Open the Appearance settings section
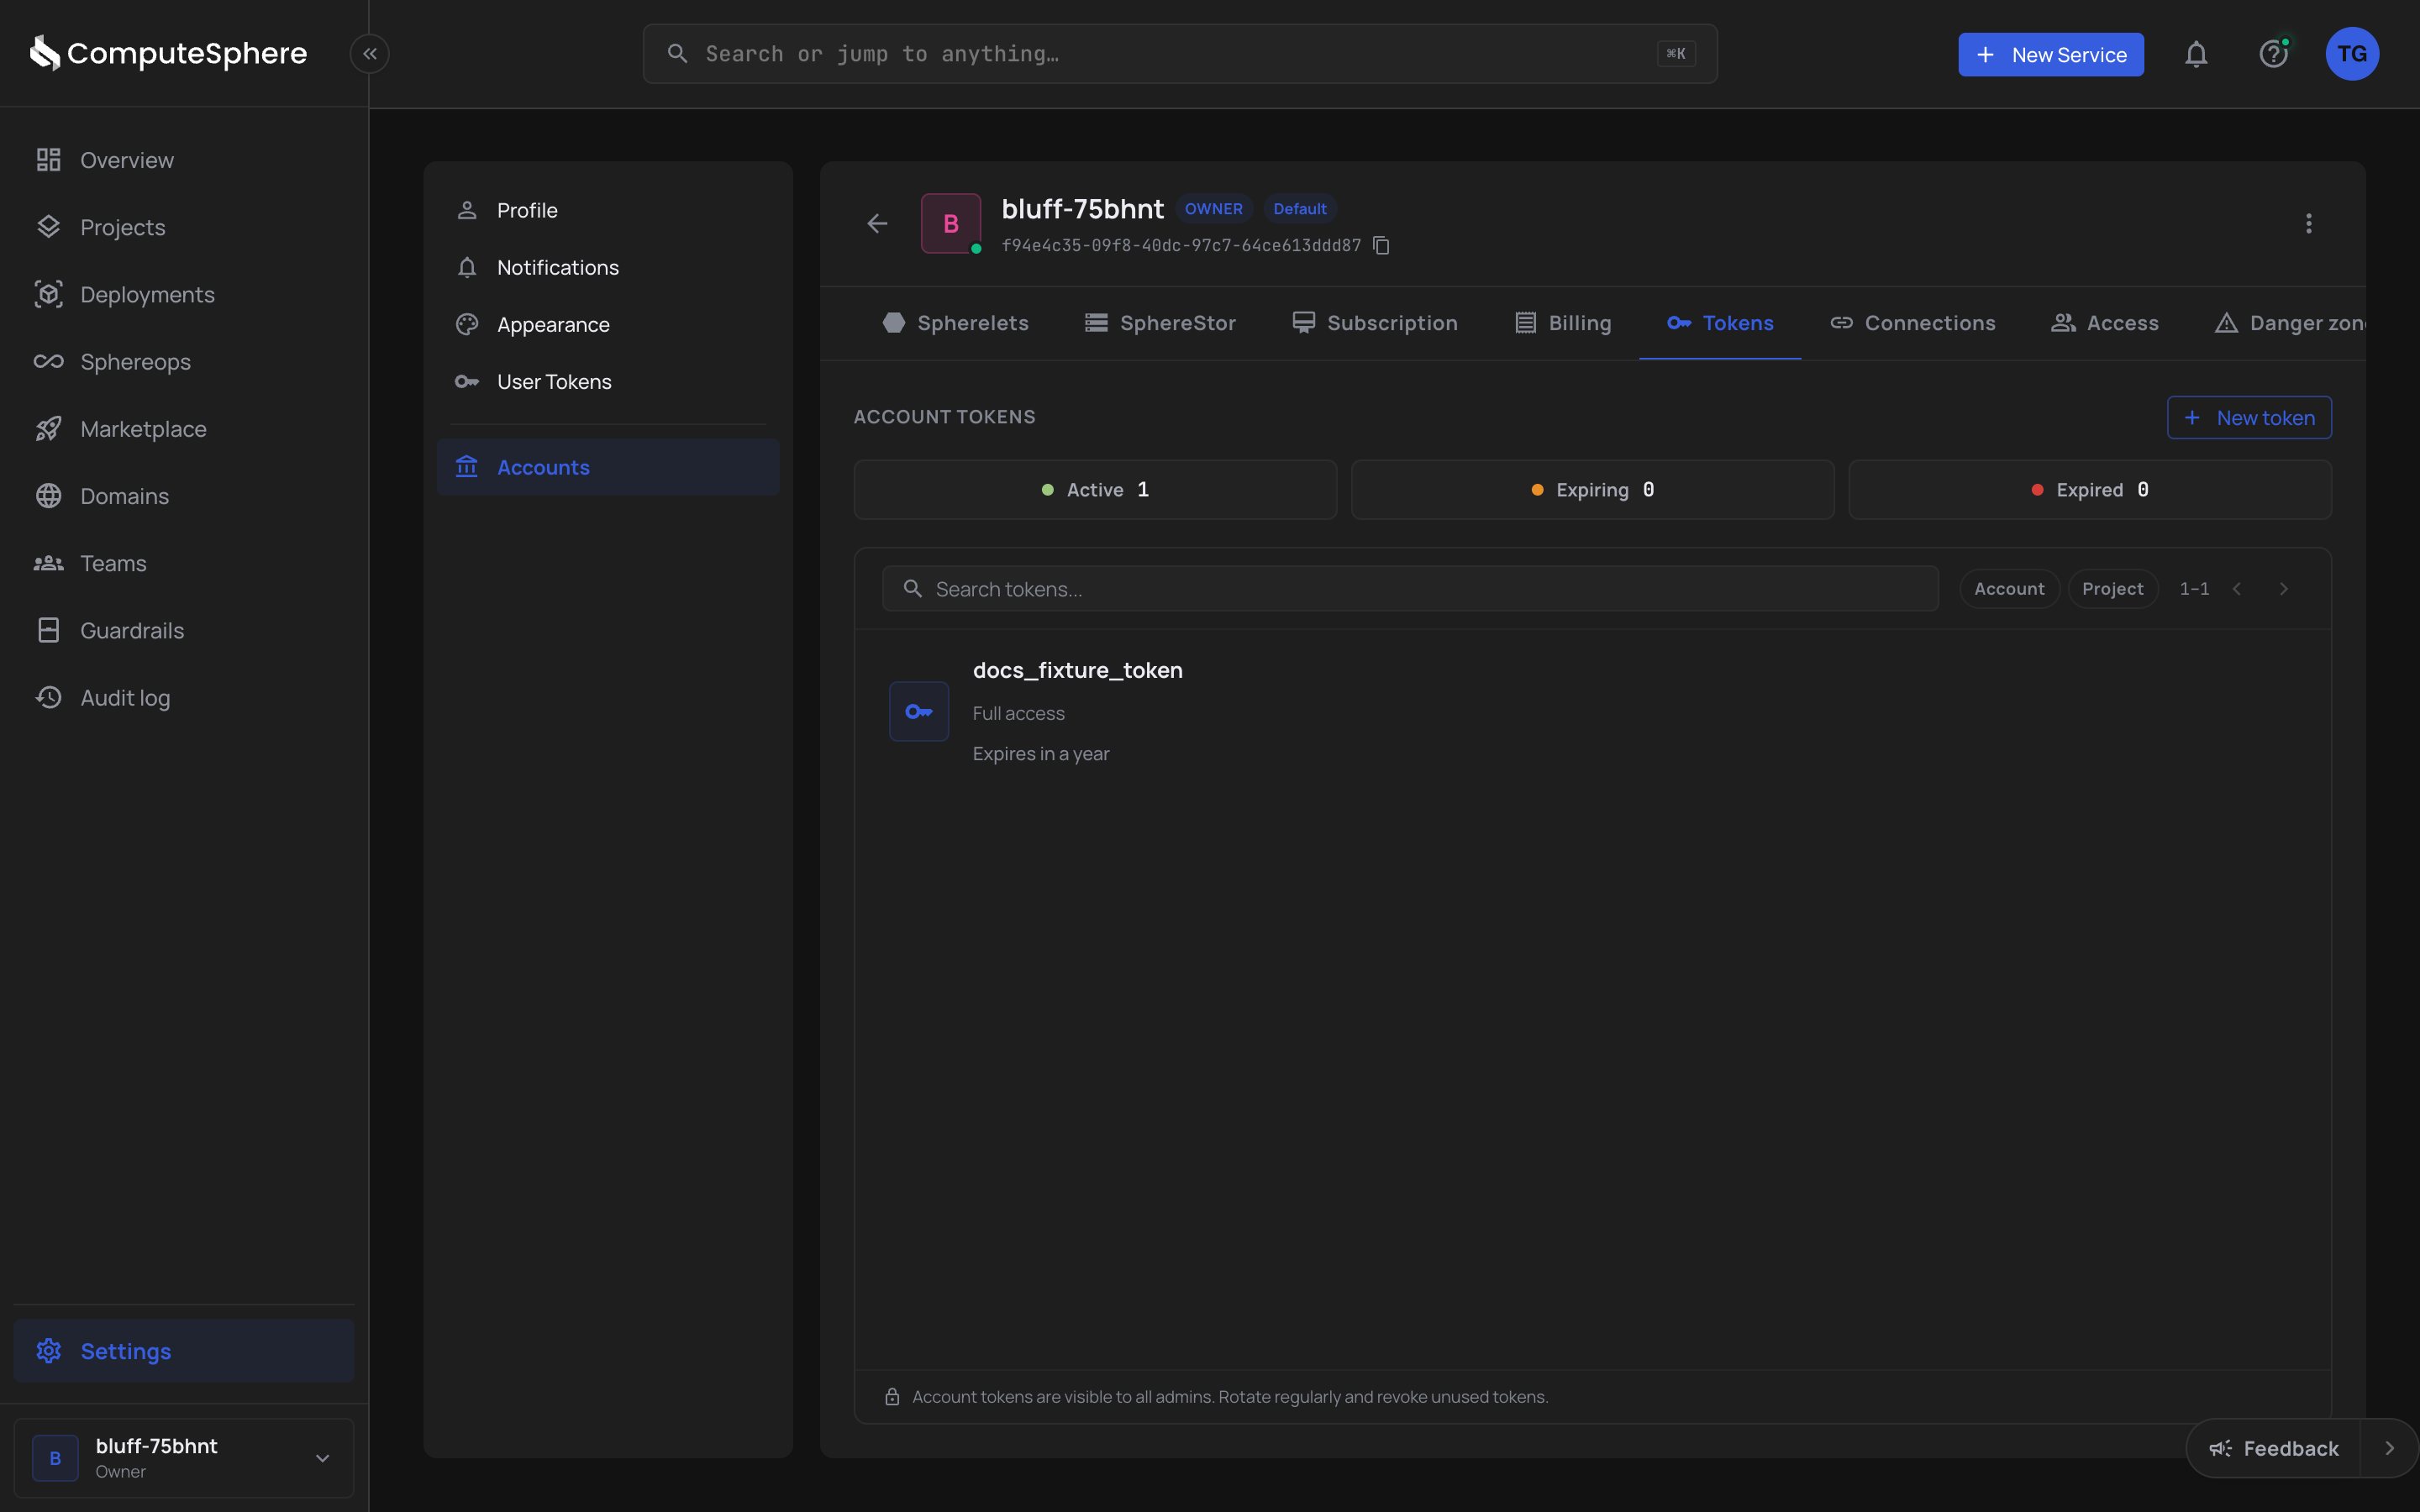 608,324
